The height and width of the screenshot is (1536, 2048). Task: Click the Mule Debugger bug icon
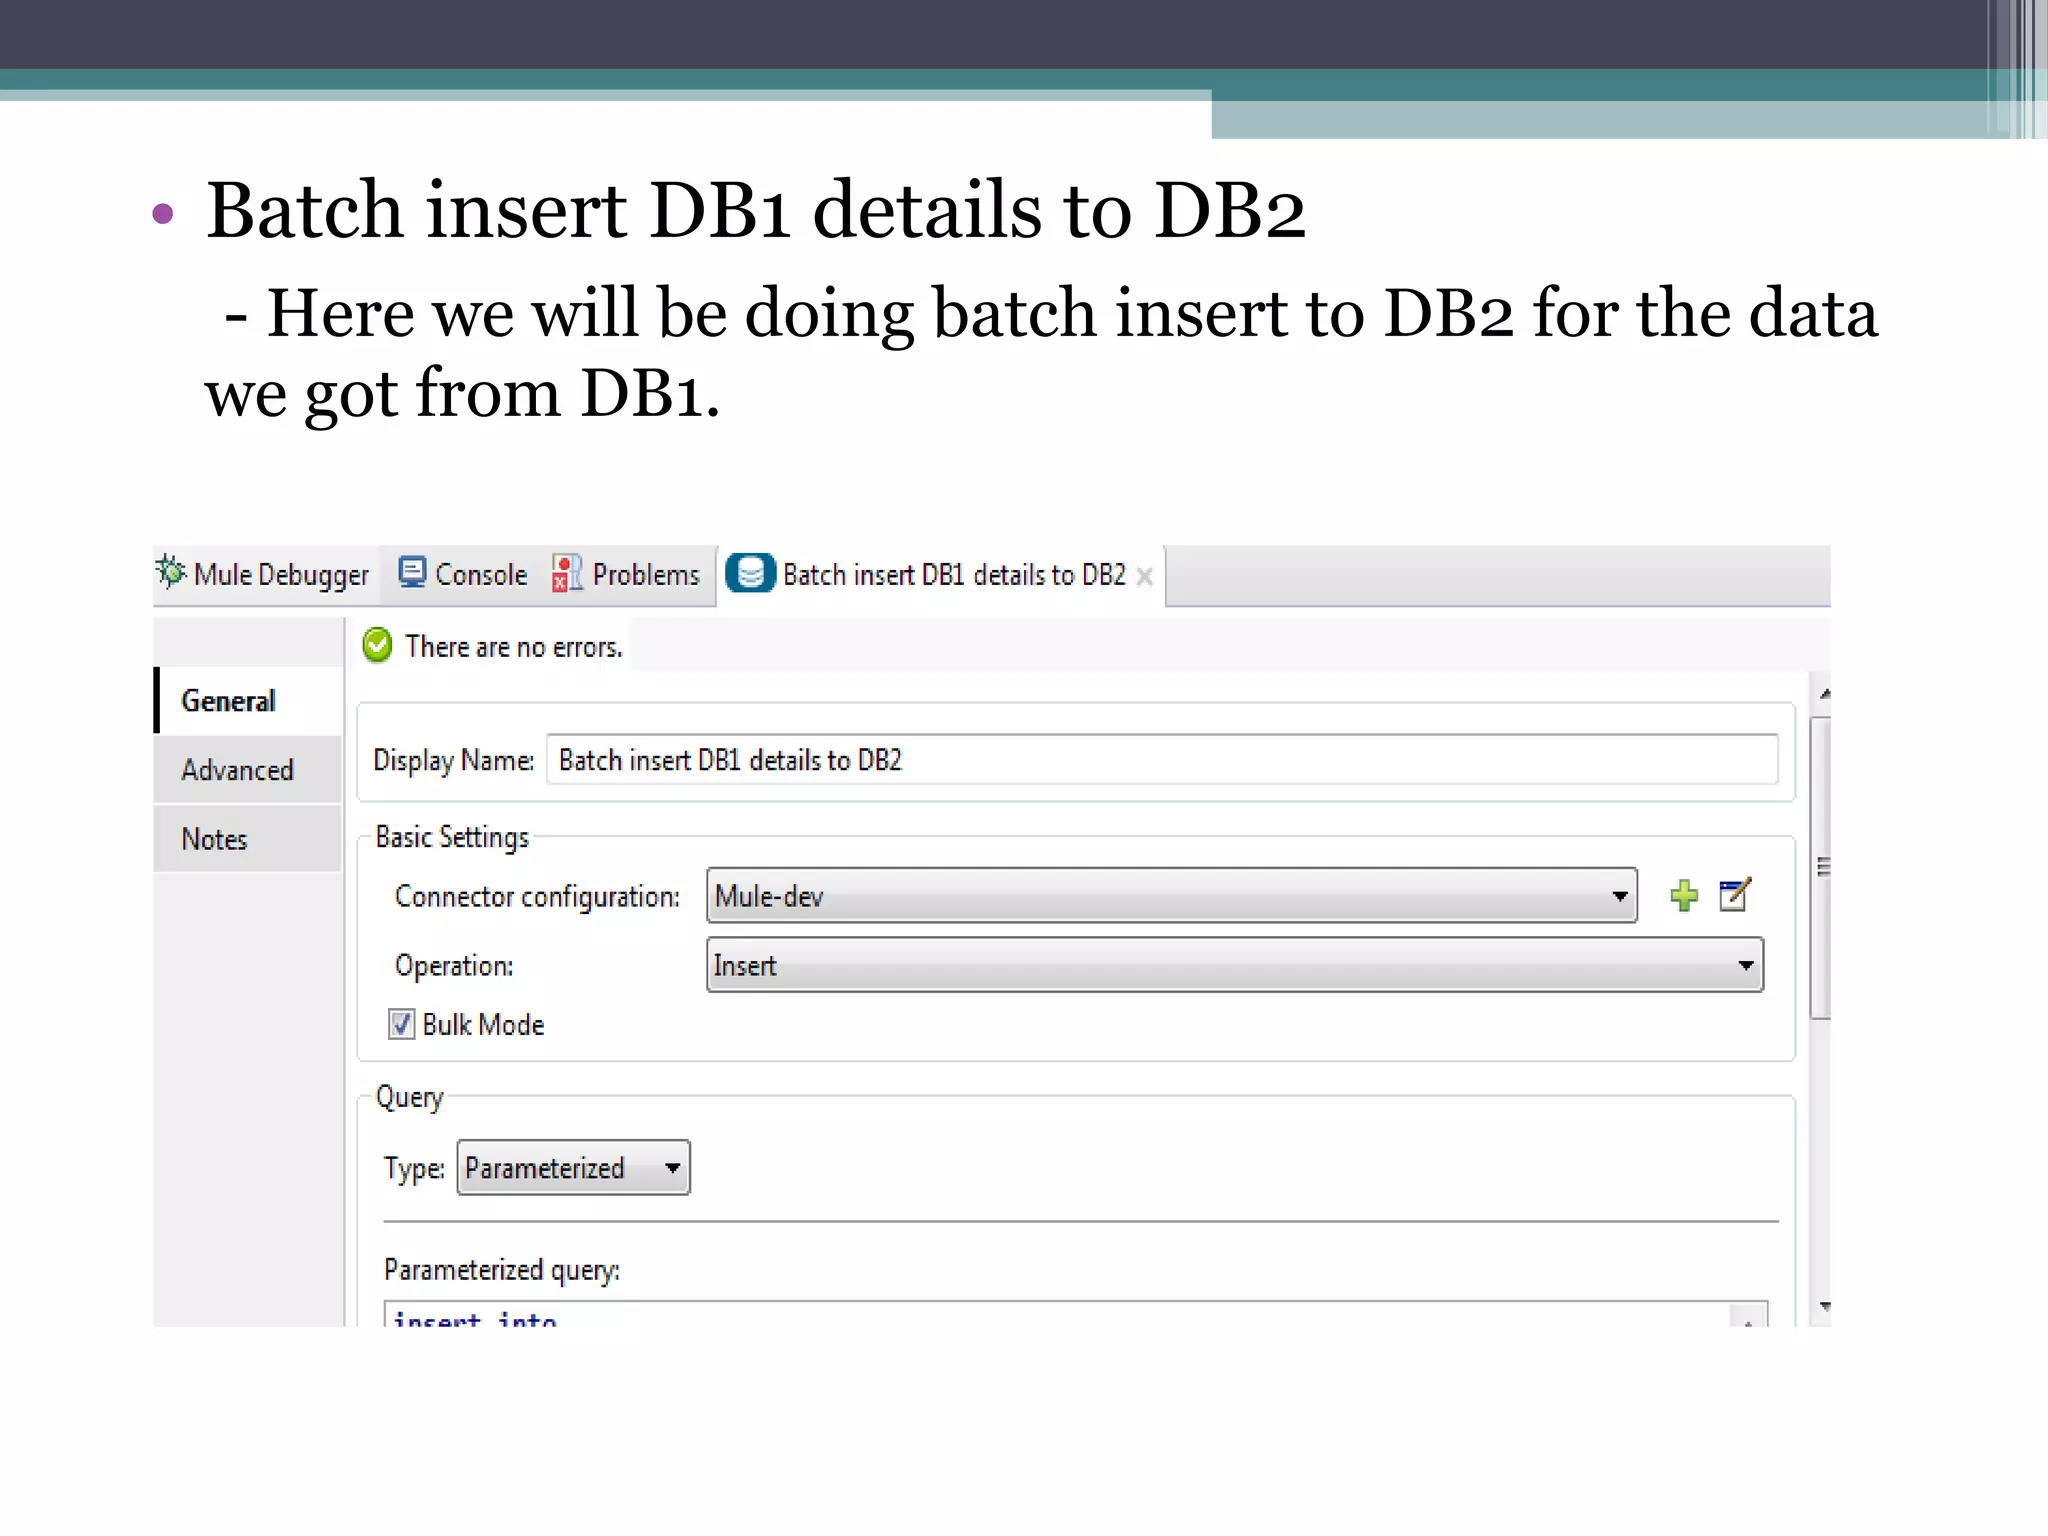(x=171, y=572)
